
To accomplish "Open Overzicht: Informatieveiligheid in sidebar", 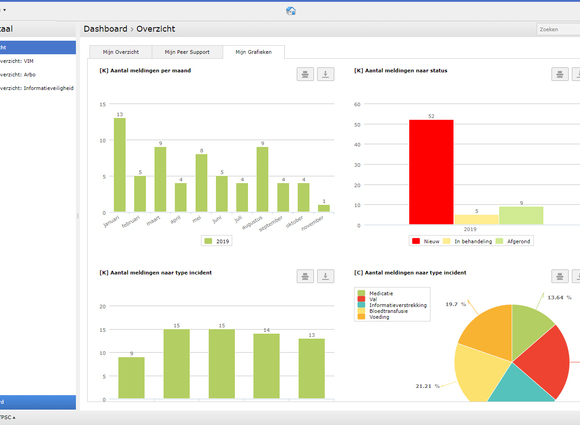I will coord(38,88).
